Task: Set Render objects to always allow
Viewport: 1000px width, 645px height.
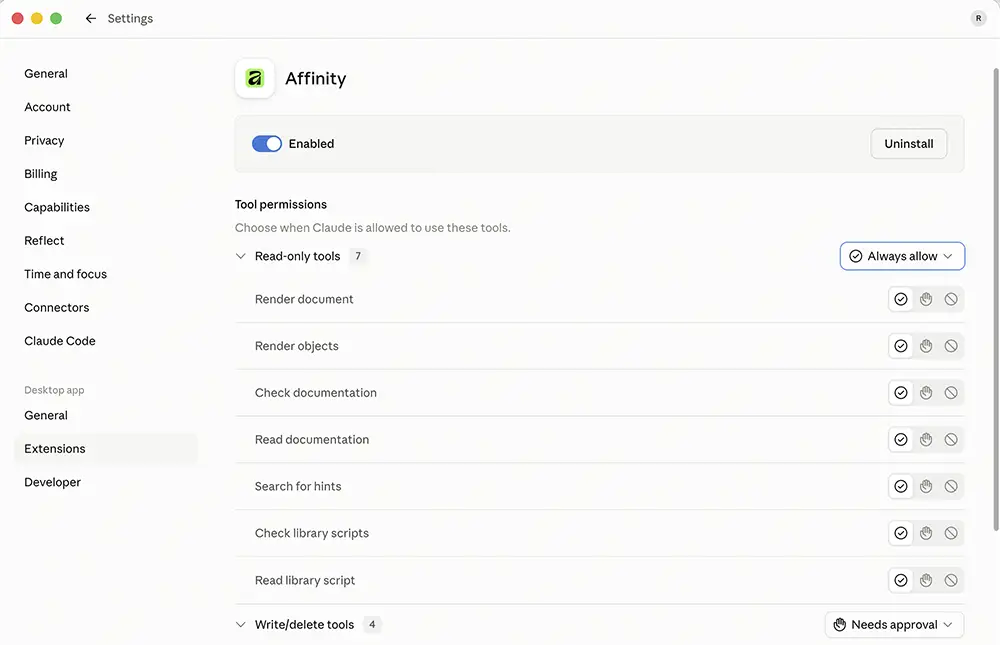Action: [x=901, y=346]
